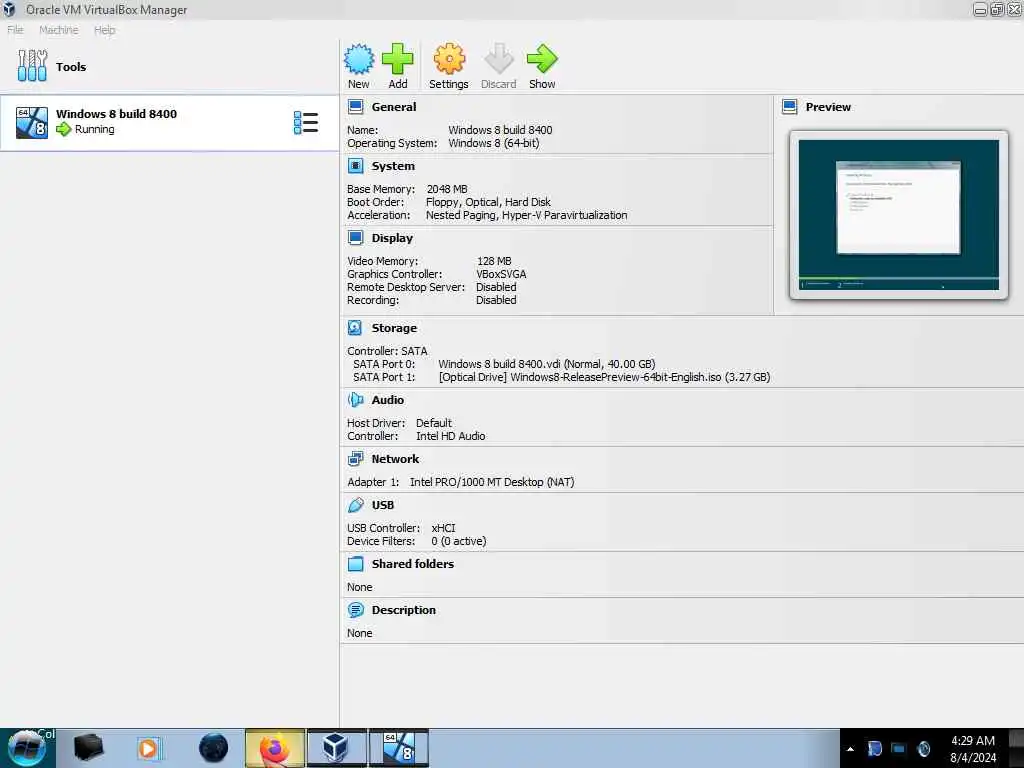Click the Windows 8 build 8400.vdi disk entry
This screenshot has width=1024, height=768.
tap(547, 364)
